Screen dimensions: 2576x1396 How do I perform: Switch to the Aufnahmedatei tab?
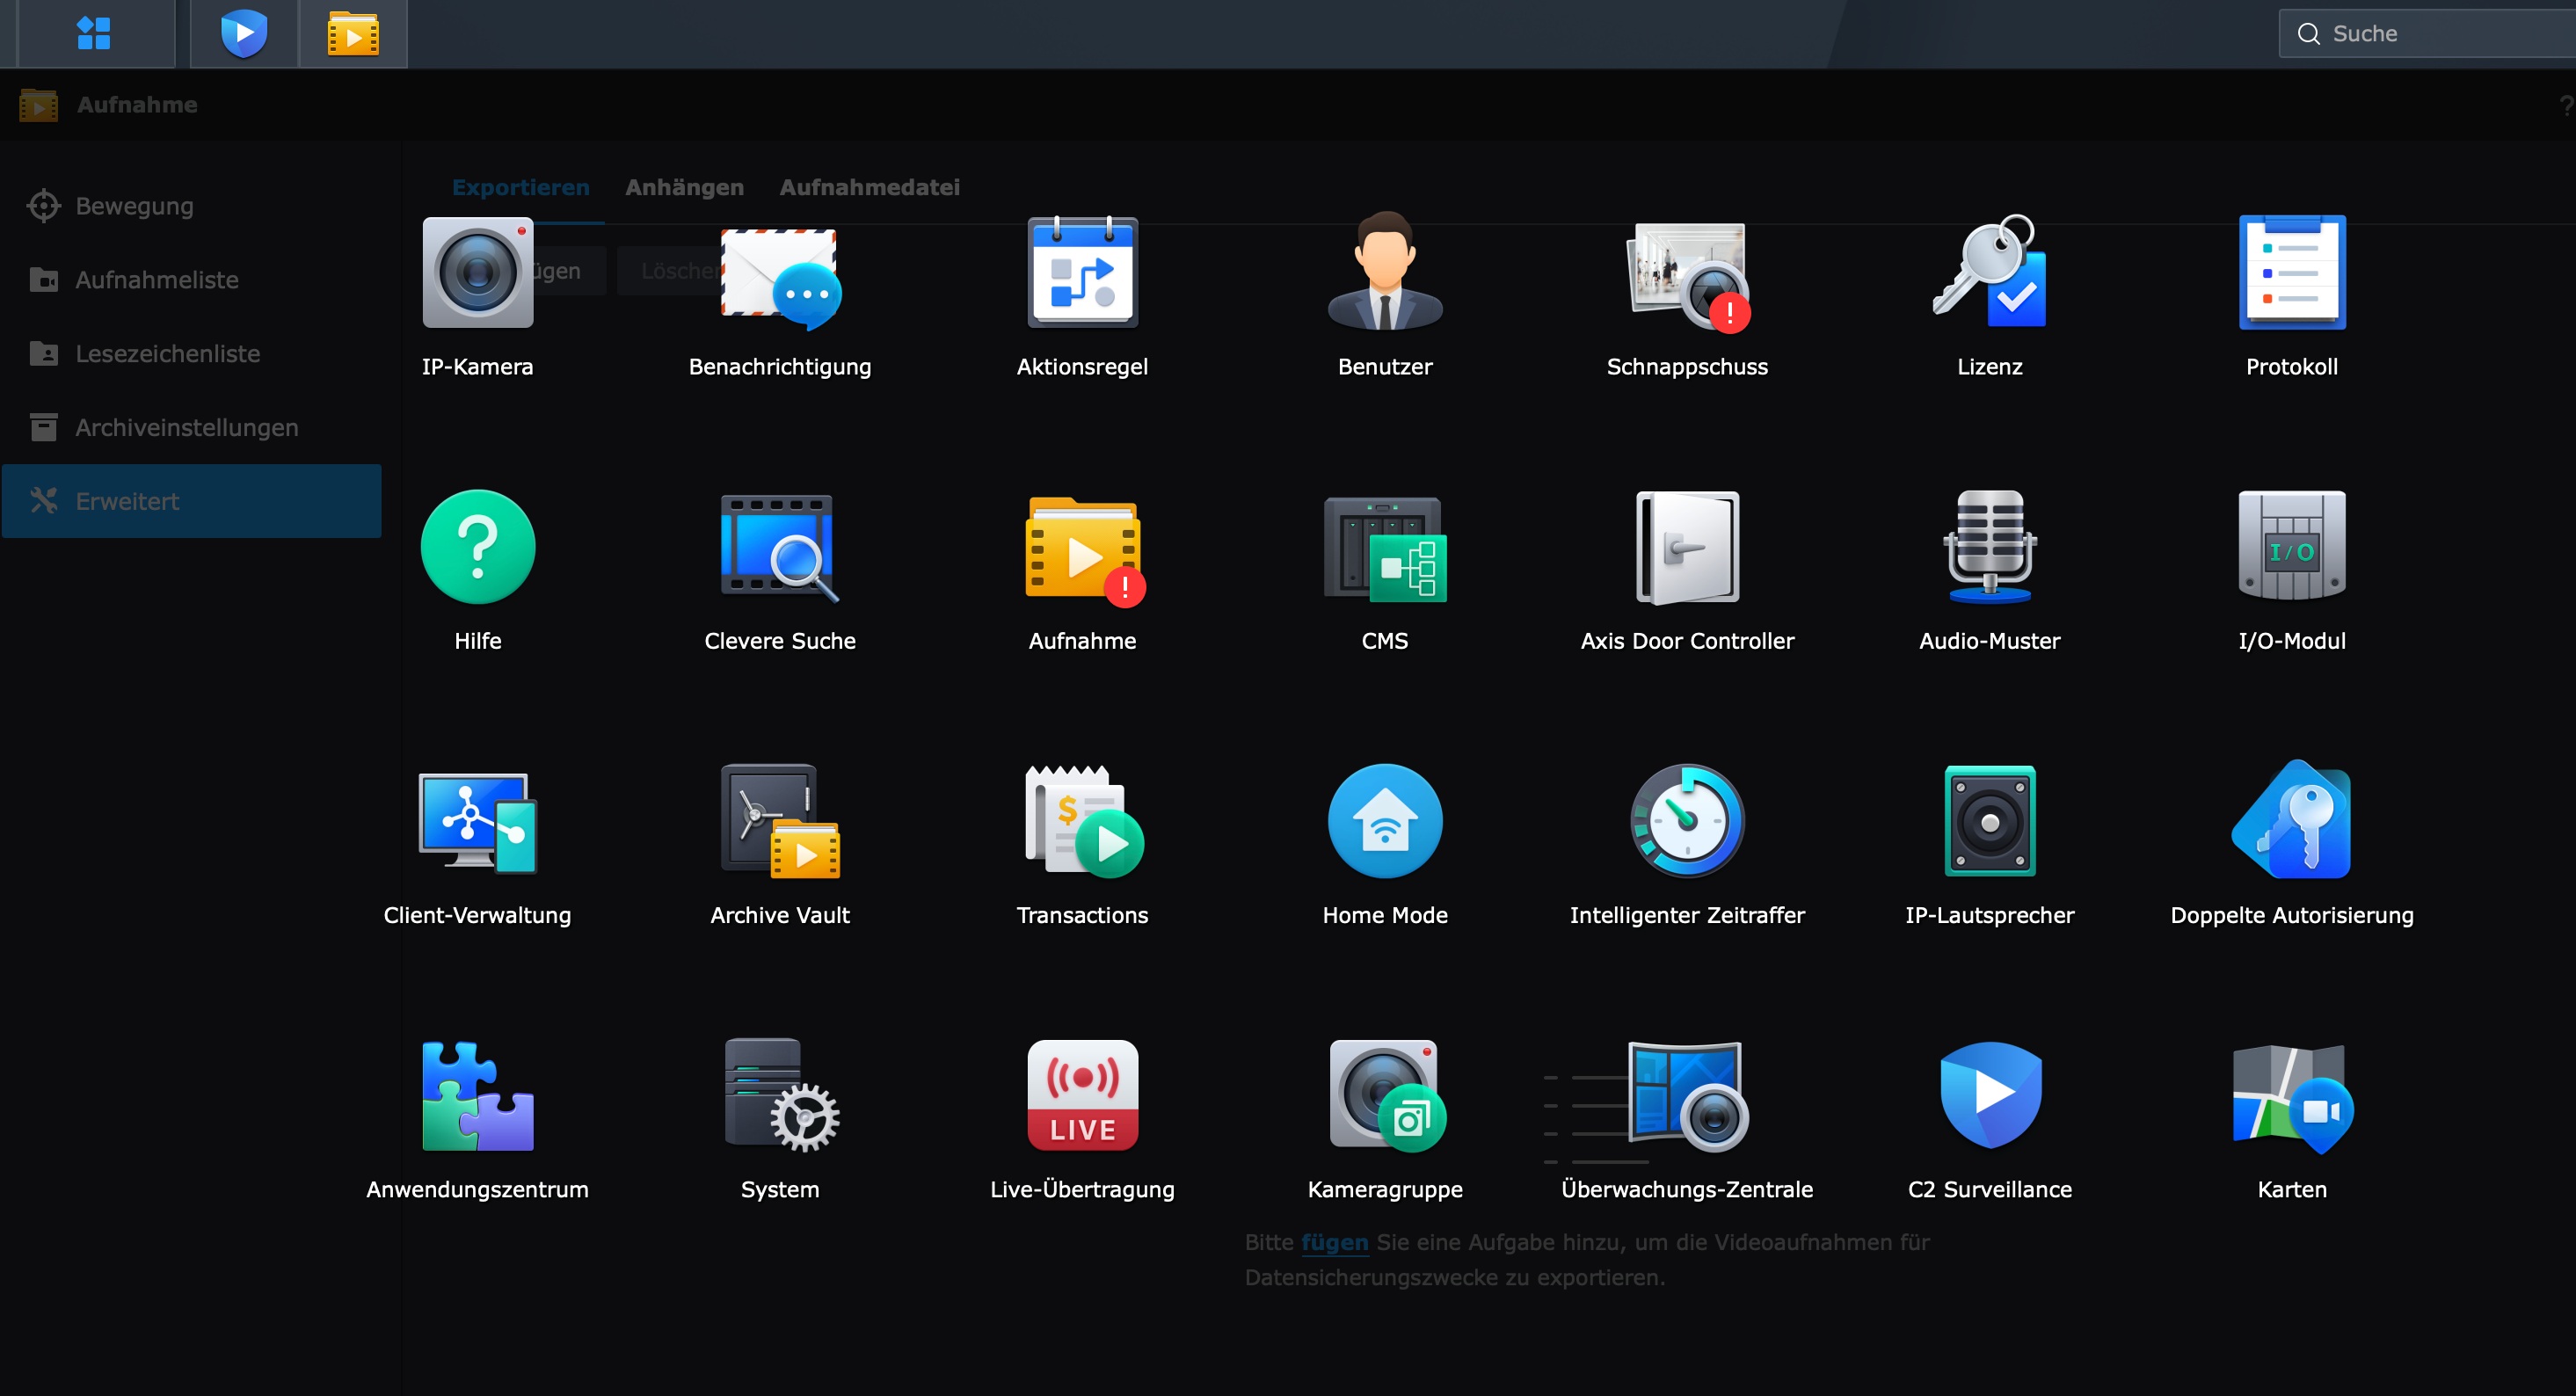click(869, 187)
